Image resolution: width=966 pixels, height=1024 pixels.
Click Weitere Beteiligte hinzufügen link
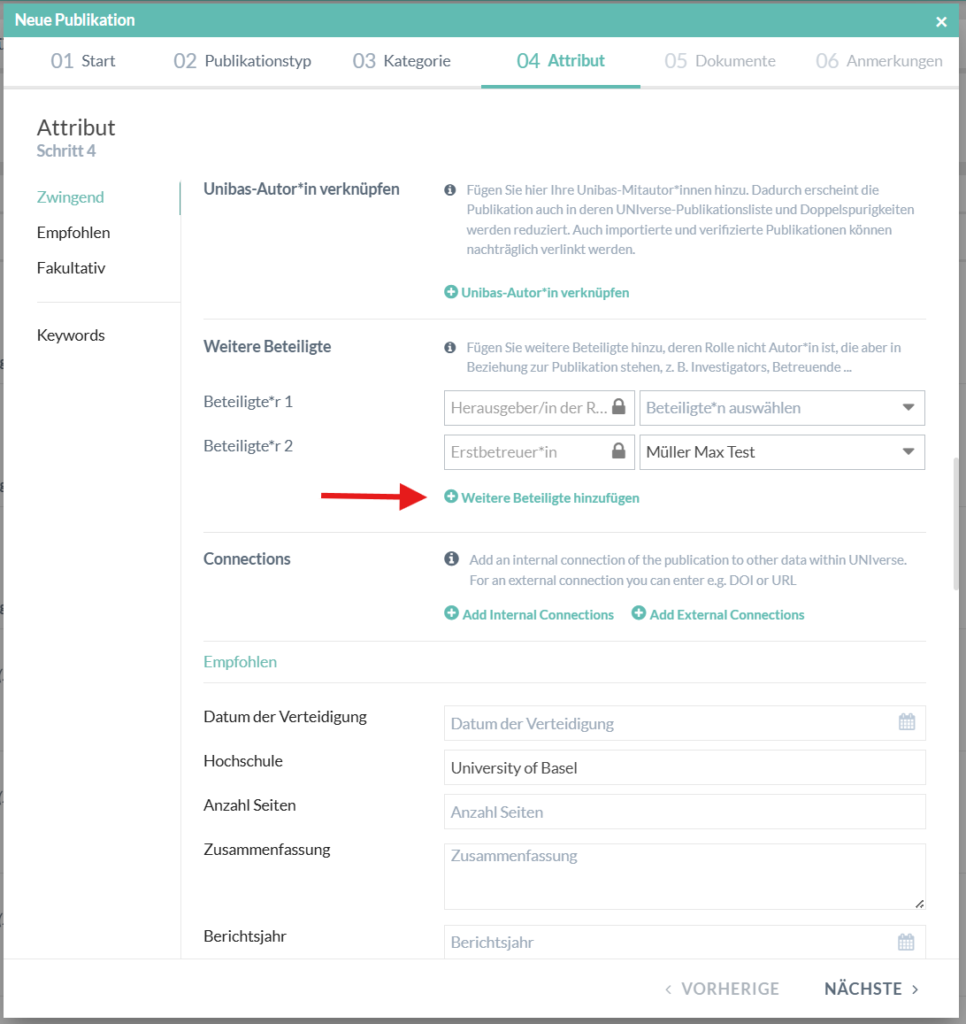click(541, 497)
